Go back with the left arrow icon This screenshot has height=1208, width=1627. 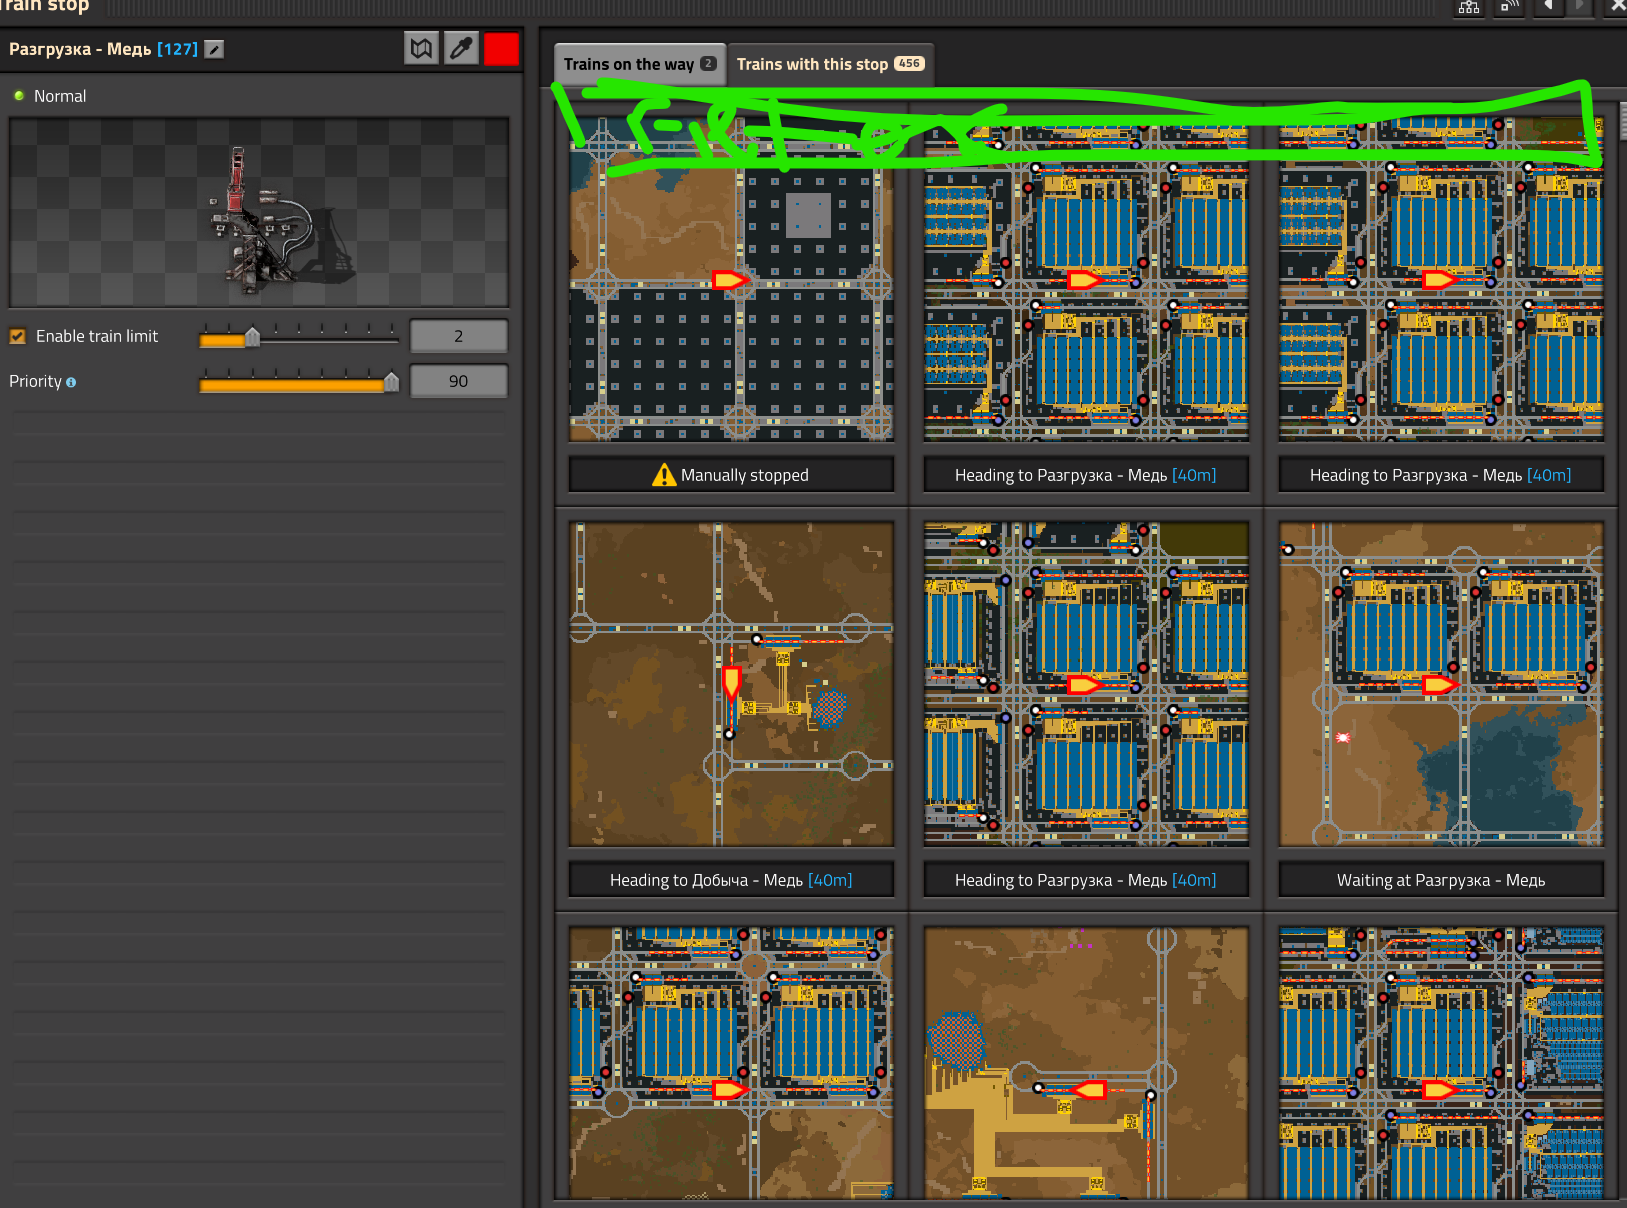coord(1548,7)
